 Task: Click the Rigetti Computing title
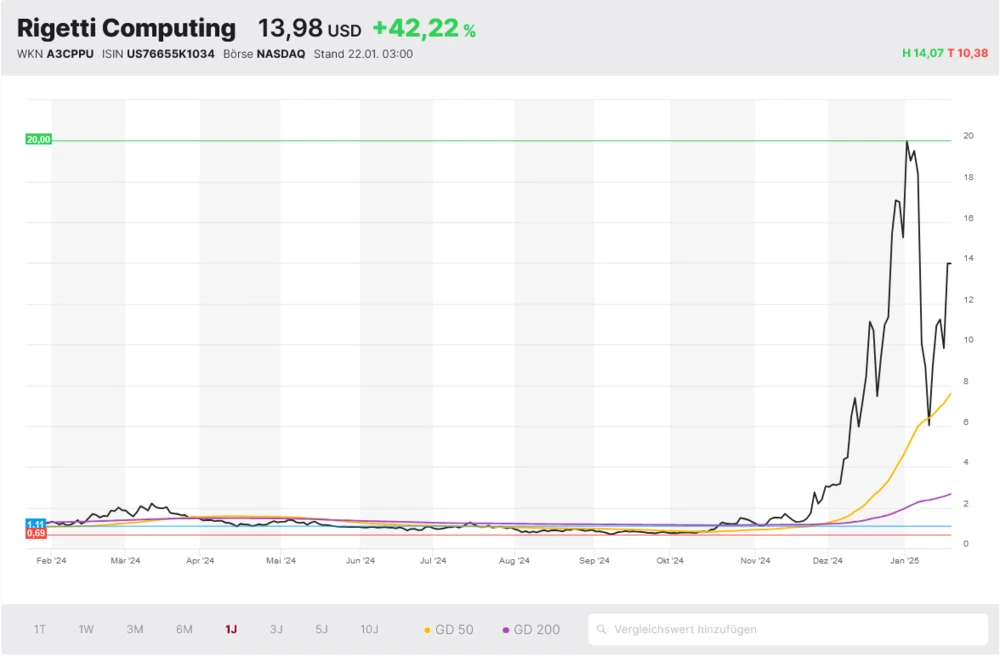(126, 29)
